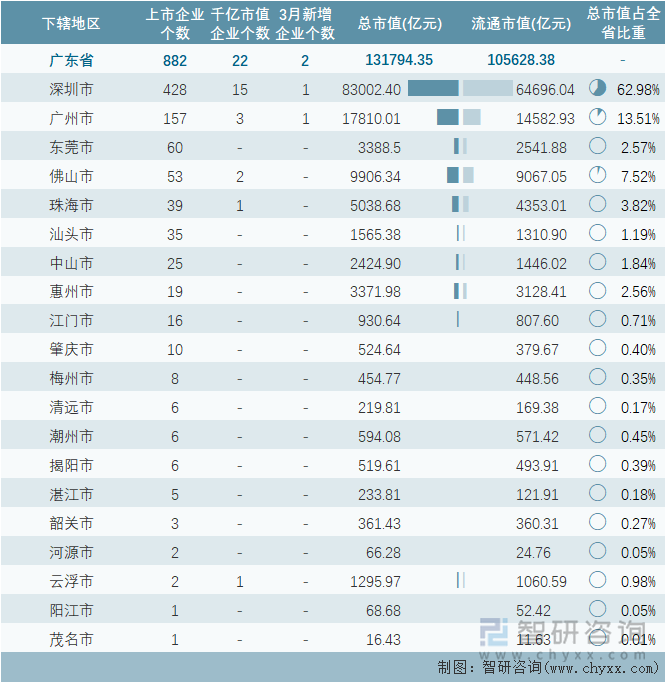The width and height of the screenshot is (665, 682).
Task: Click the total value 131794.35
Action: [x=399, y=60]
